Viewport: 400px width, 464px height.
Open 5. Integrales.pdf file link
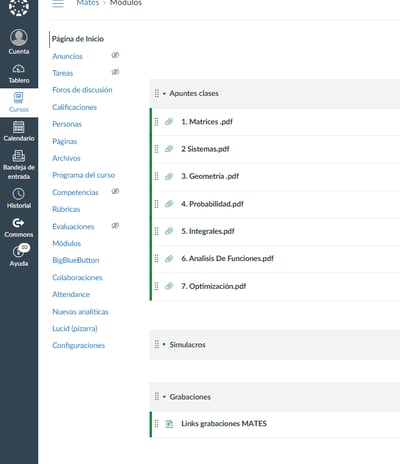[x=208, y=231]
